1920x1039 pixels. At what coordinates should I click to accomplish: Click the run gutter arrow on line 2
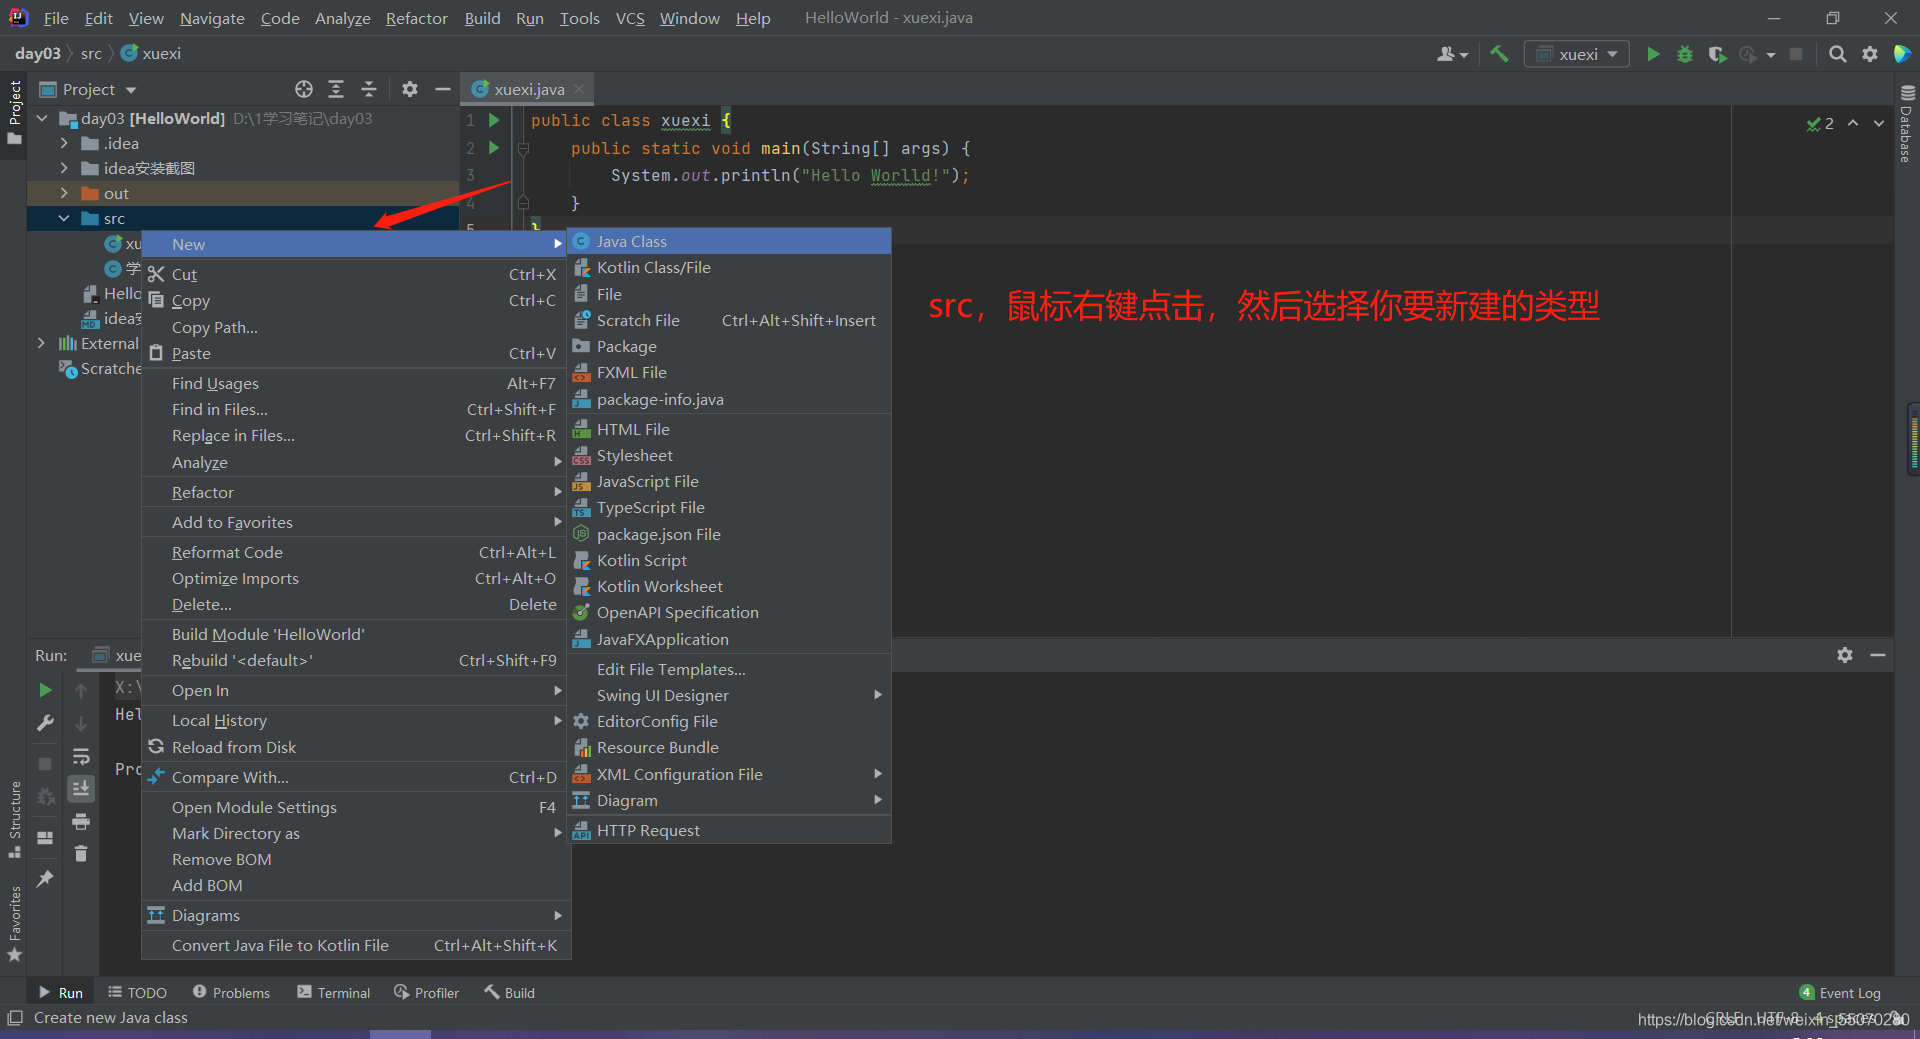494,148
